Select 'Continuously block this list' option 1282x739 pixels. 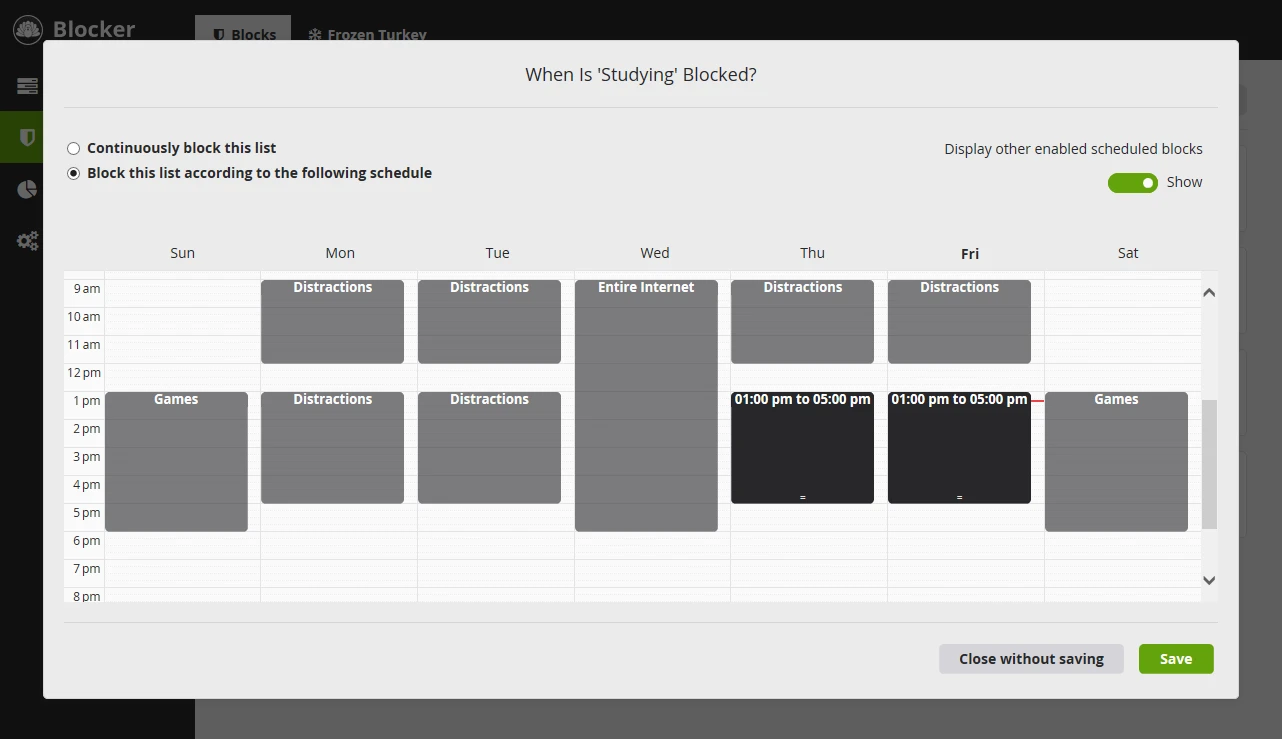click(74, 148)
